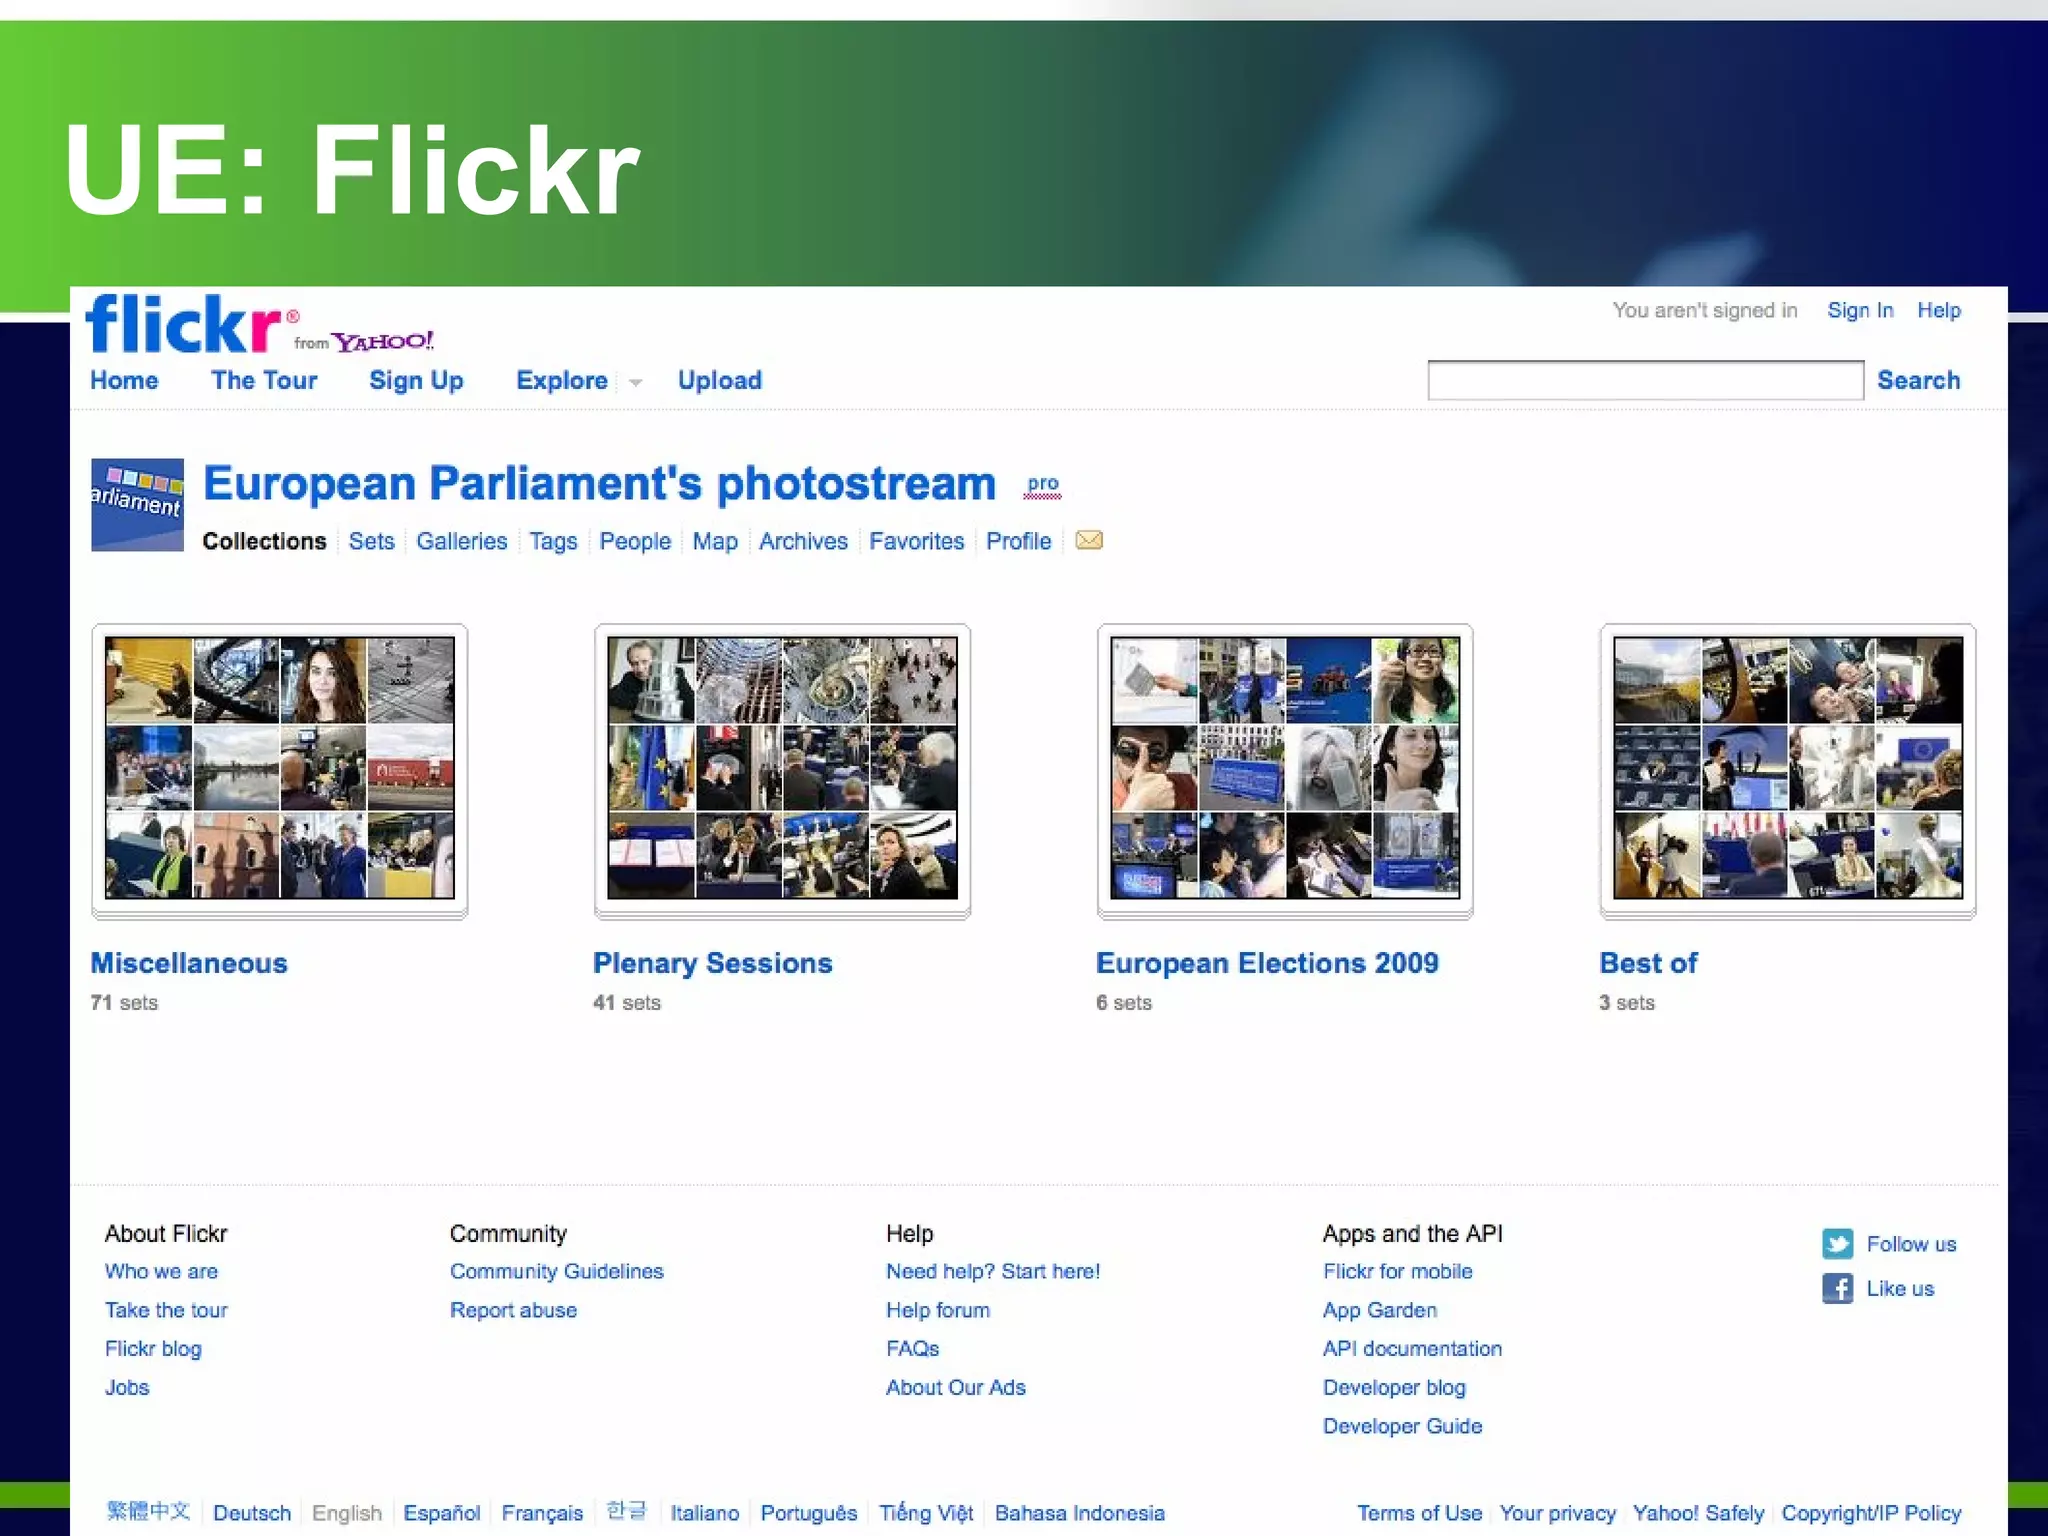
Task: Open Copyright/IP Policy link
Action: pyautogui.click(x=1871, y=1513)
